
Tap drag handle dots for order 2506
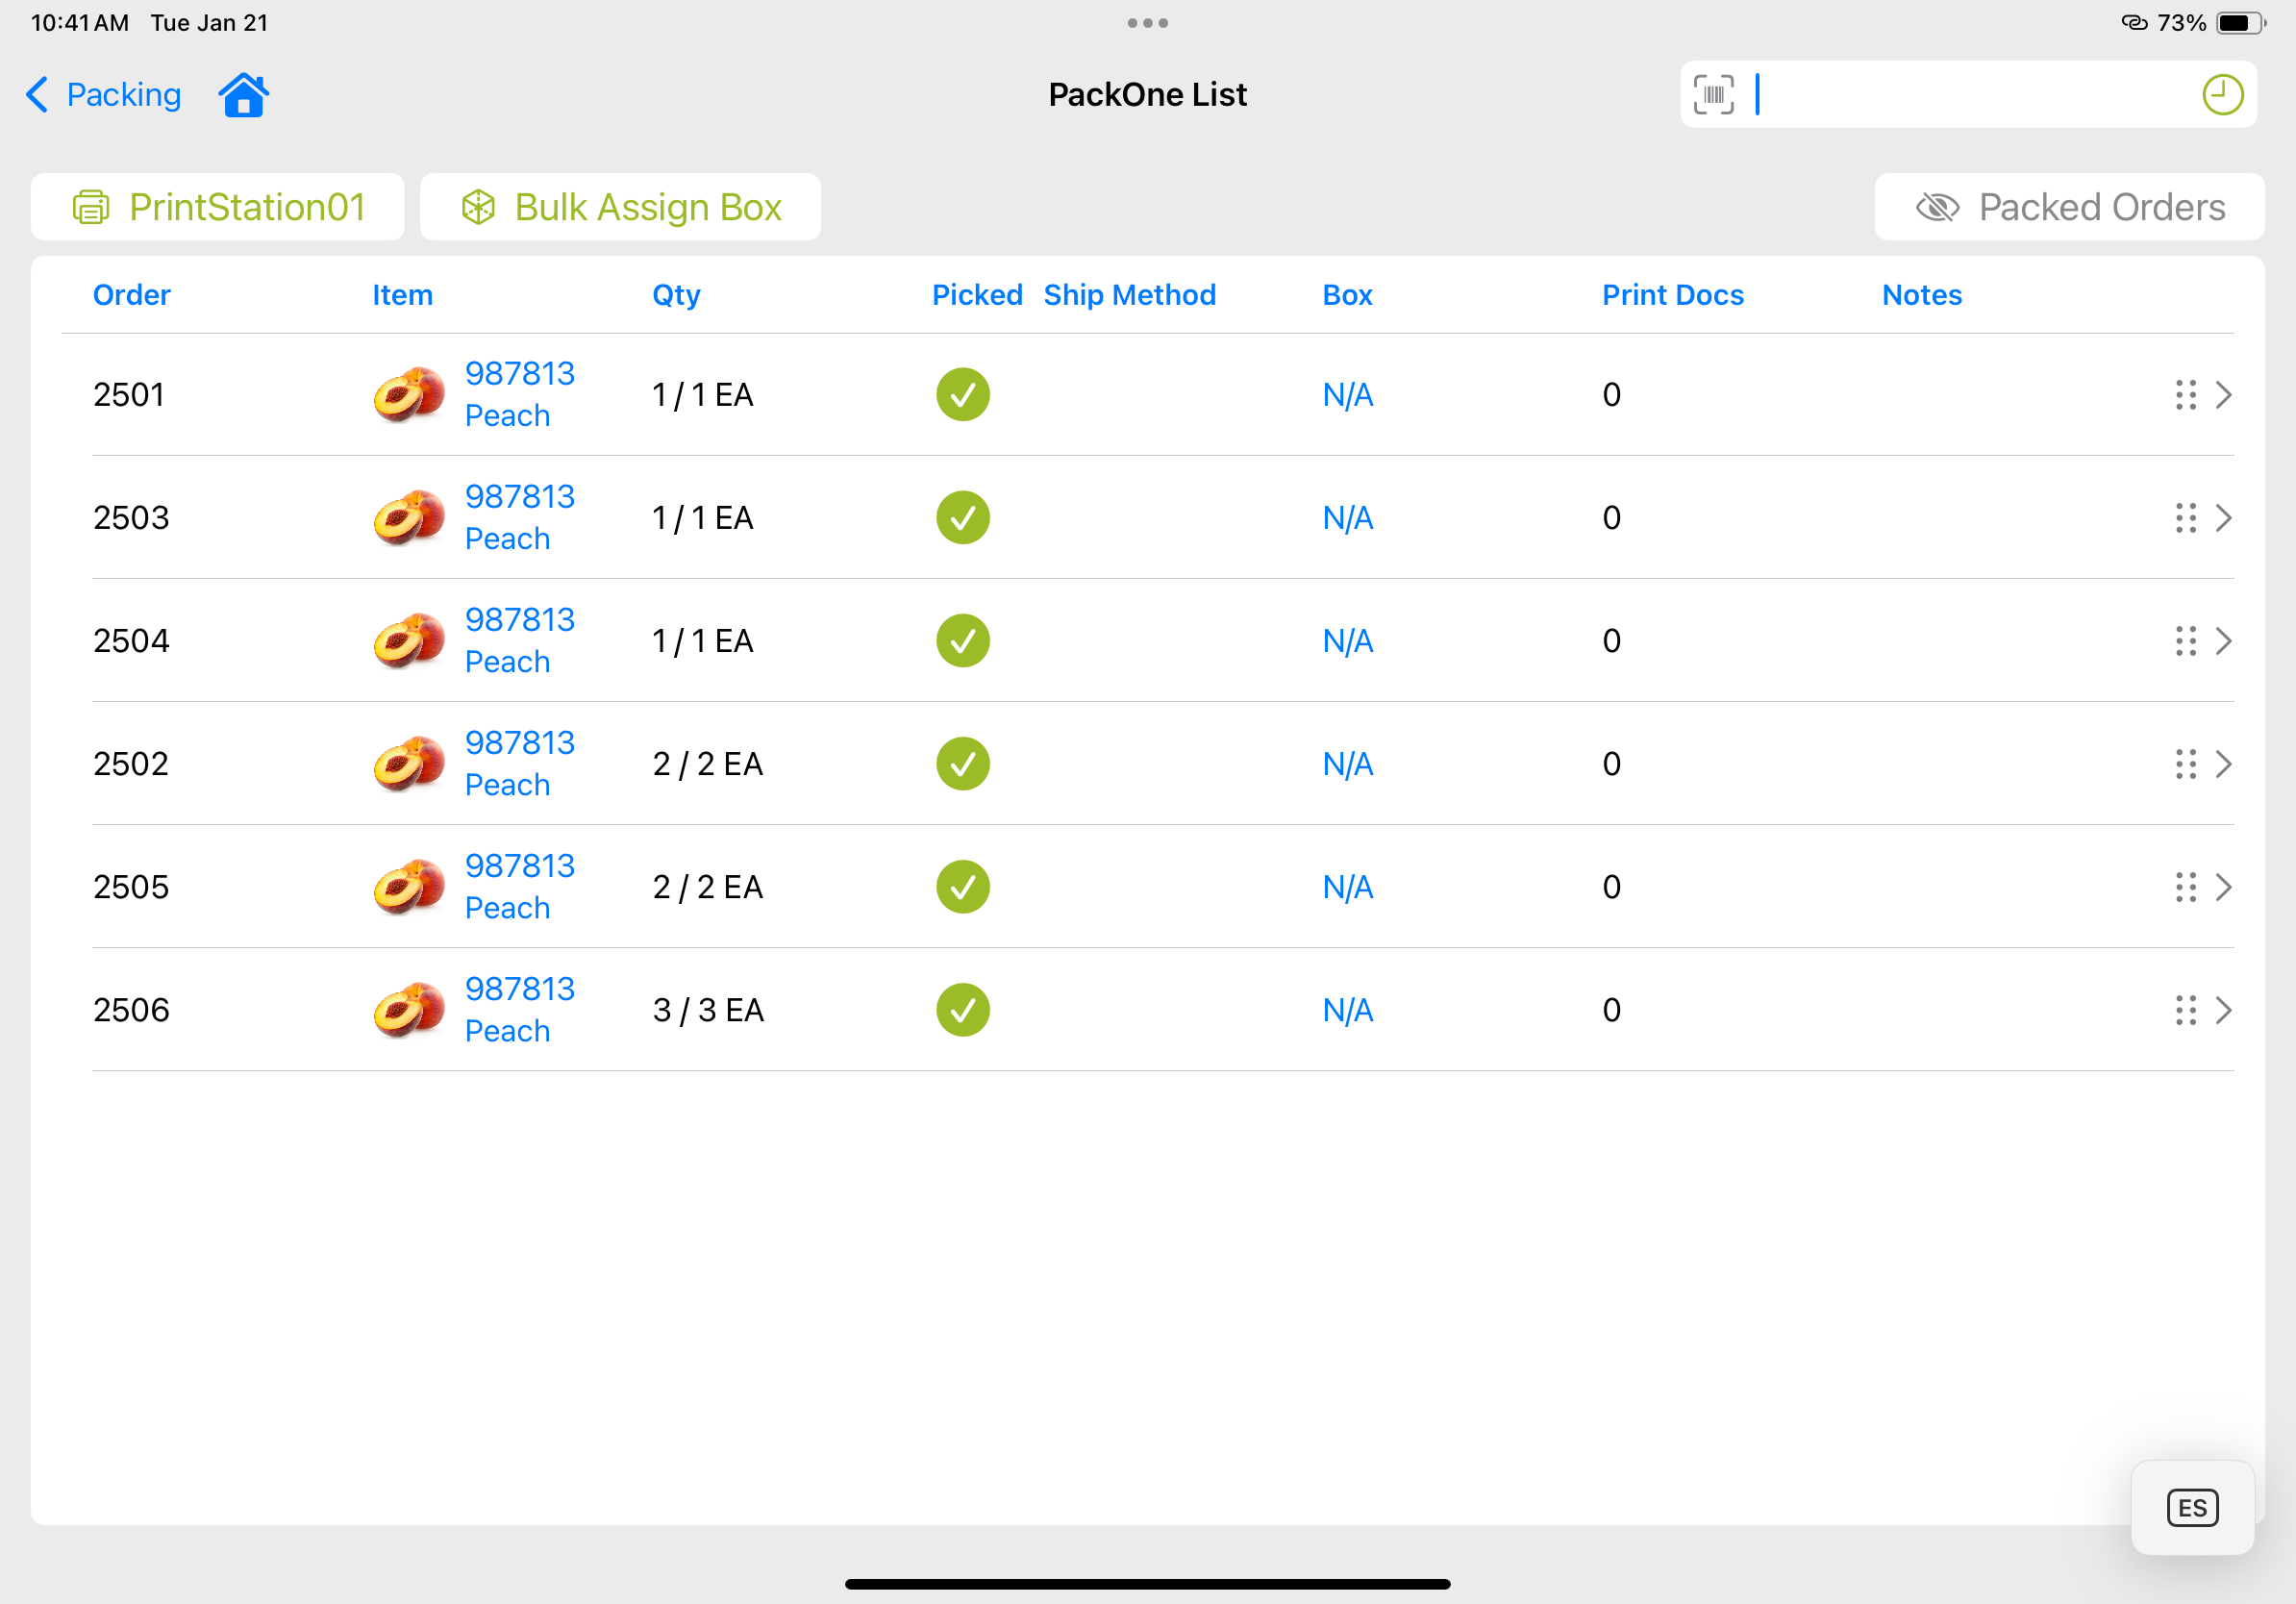2185,1010
